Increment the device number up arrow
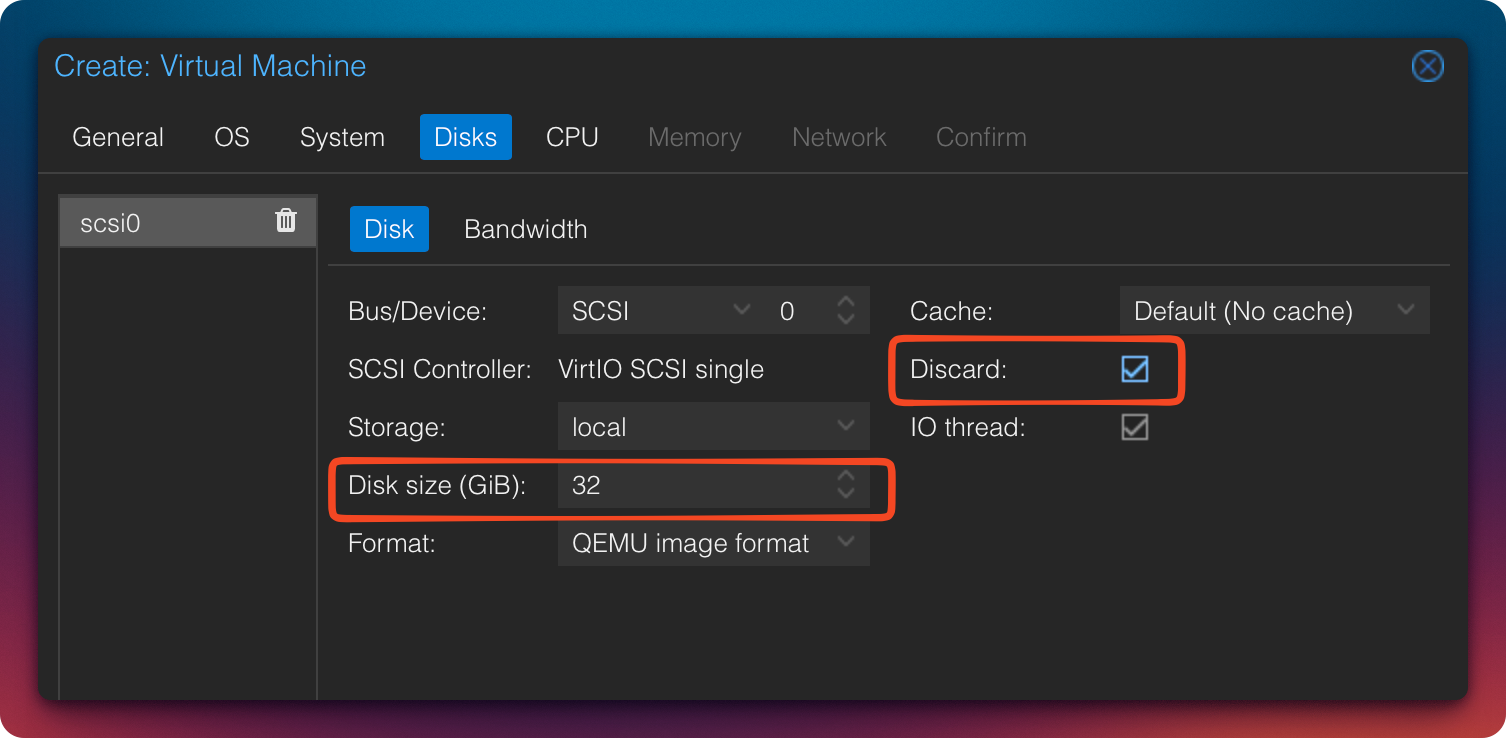This screenshot has height=738, width=1506. 846,301
